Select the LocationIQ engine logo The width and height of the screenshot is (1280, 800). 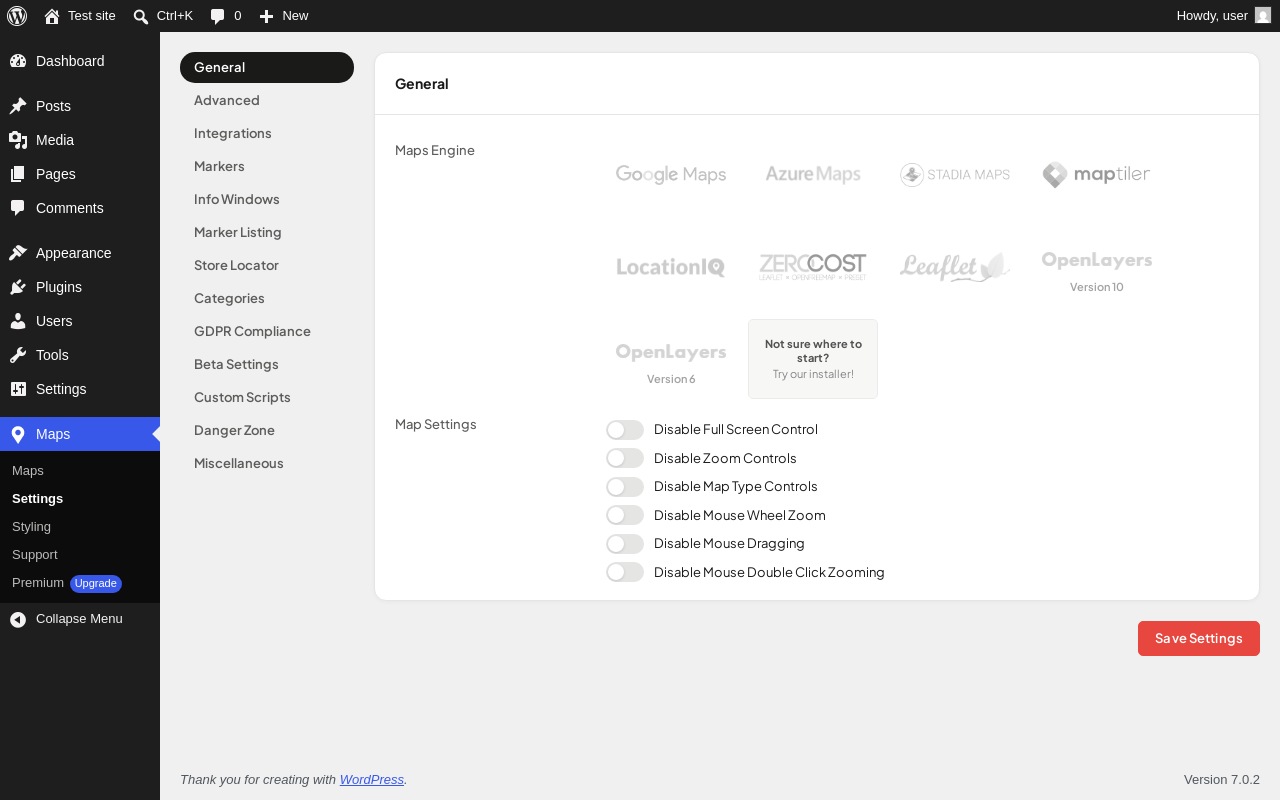671,267
